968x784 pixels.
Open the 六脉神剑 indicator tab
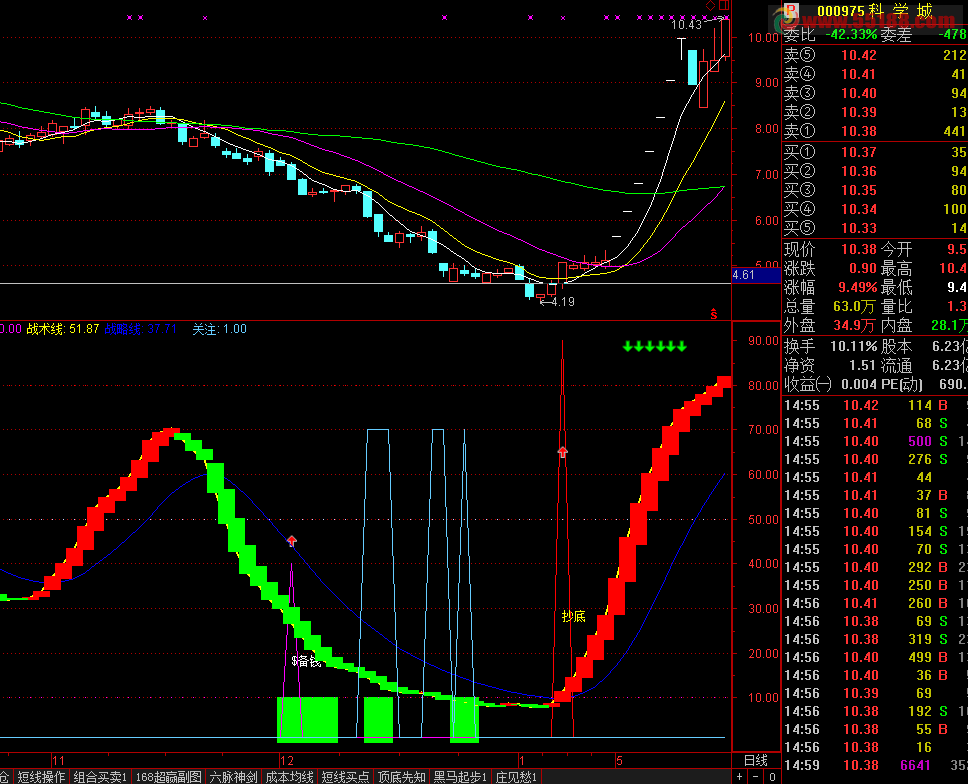tap(233, 776)
